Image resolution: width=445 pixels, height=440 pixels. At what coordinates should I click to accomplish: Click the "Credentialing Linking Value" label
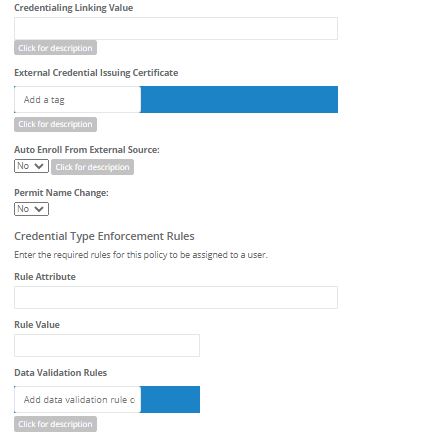73,8
